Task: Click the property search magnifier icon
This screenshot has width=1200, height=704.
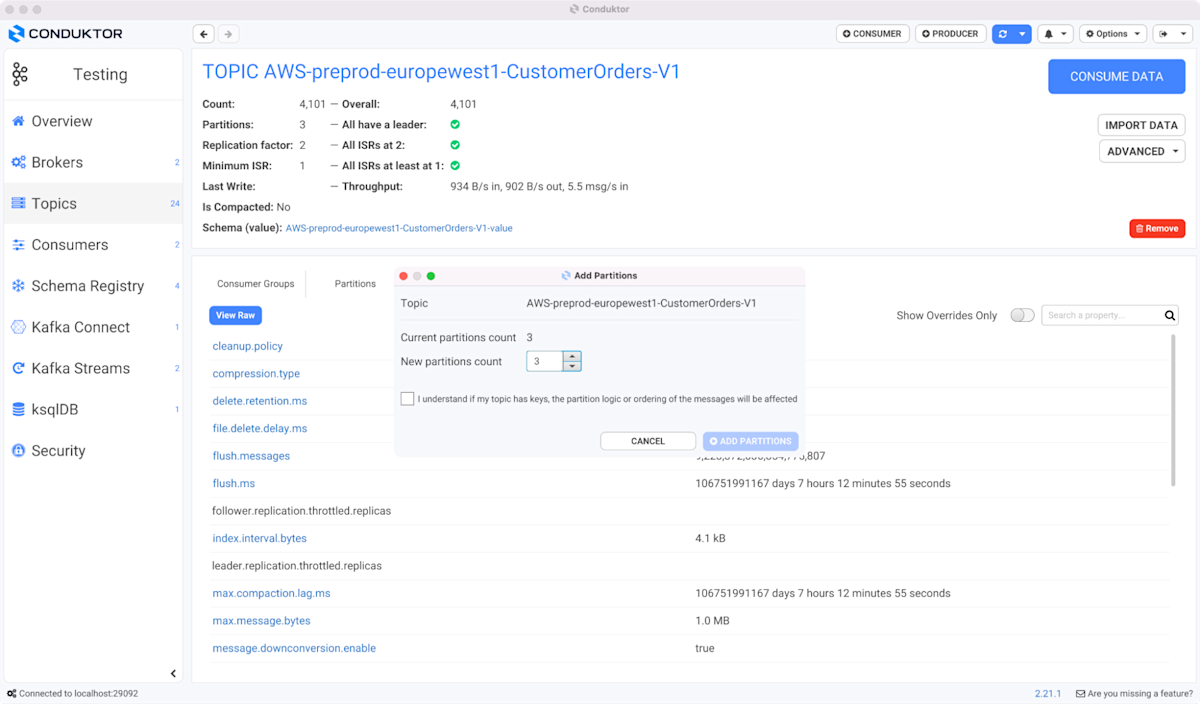Action: (x=1170, y=315)
